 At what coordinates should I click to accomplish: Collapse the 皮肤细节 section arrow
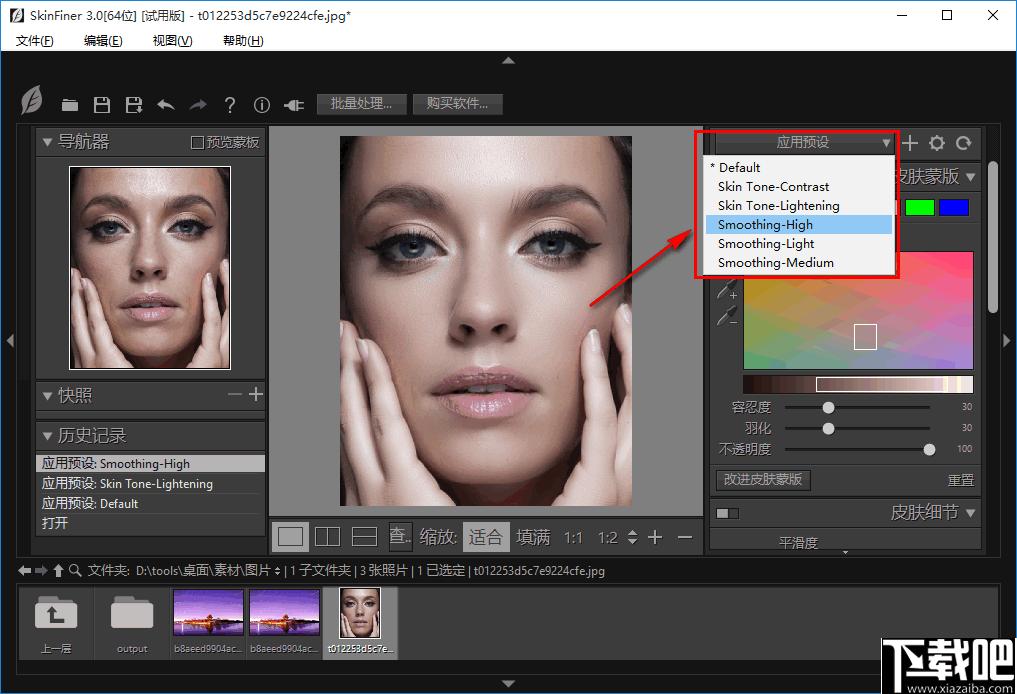(x=970, y=512)
